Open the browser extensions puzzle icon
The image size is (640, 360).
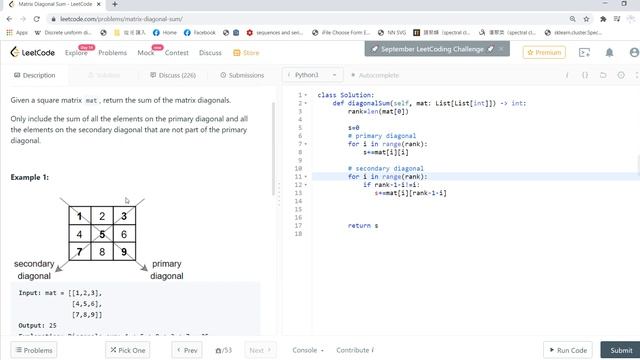[603, 19]
